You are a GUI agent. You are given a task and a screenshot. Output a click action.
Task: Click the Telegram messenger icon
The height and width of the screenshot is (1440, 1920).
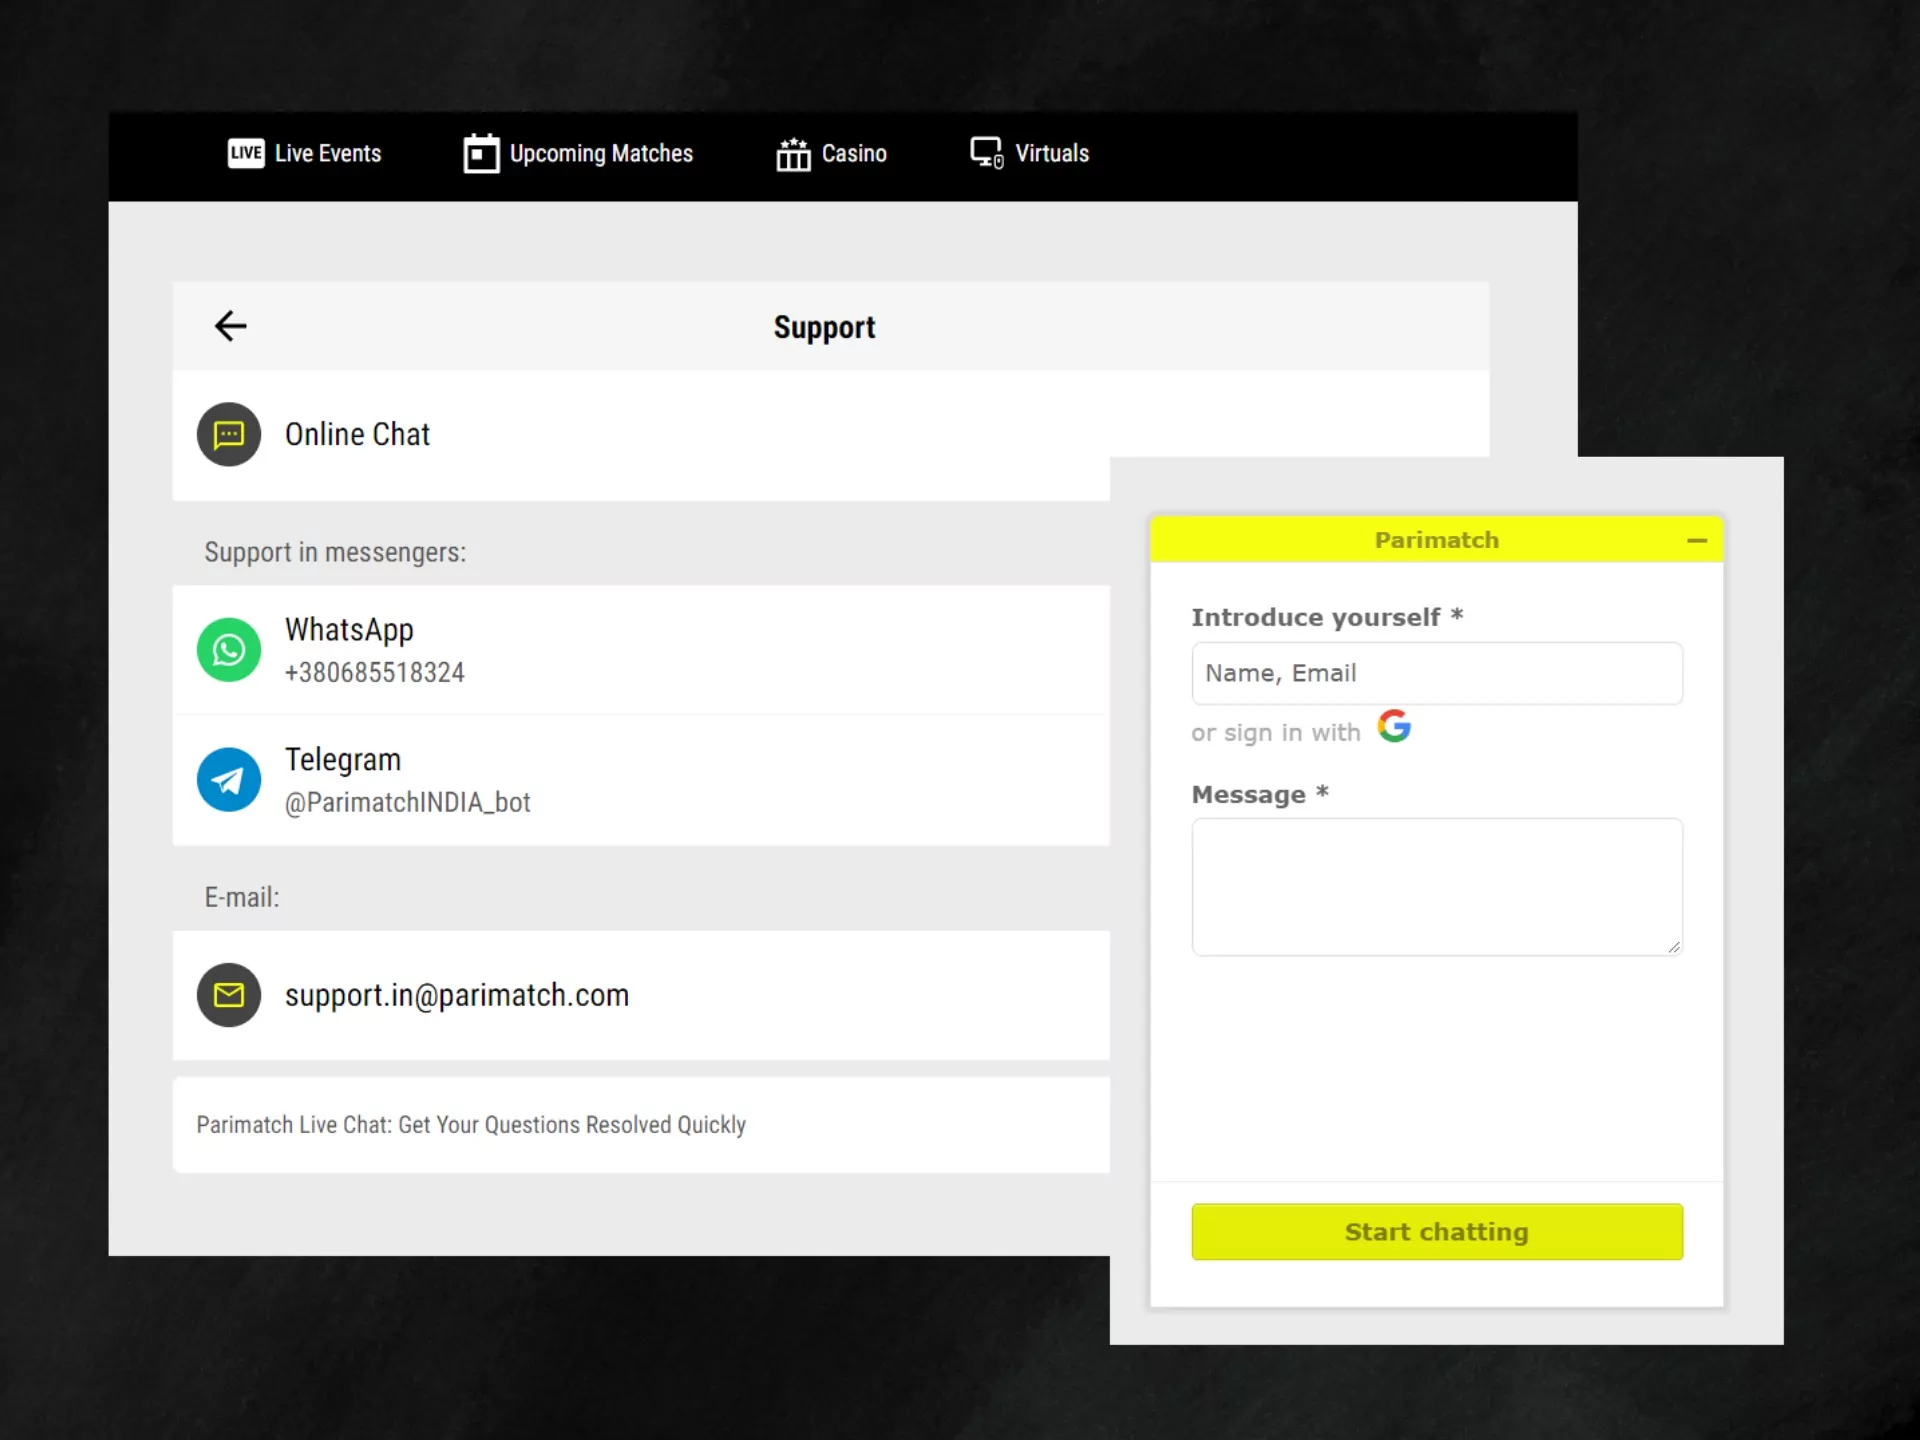pos(230,779)
